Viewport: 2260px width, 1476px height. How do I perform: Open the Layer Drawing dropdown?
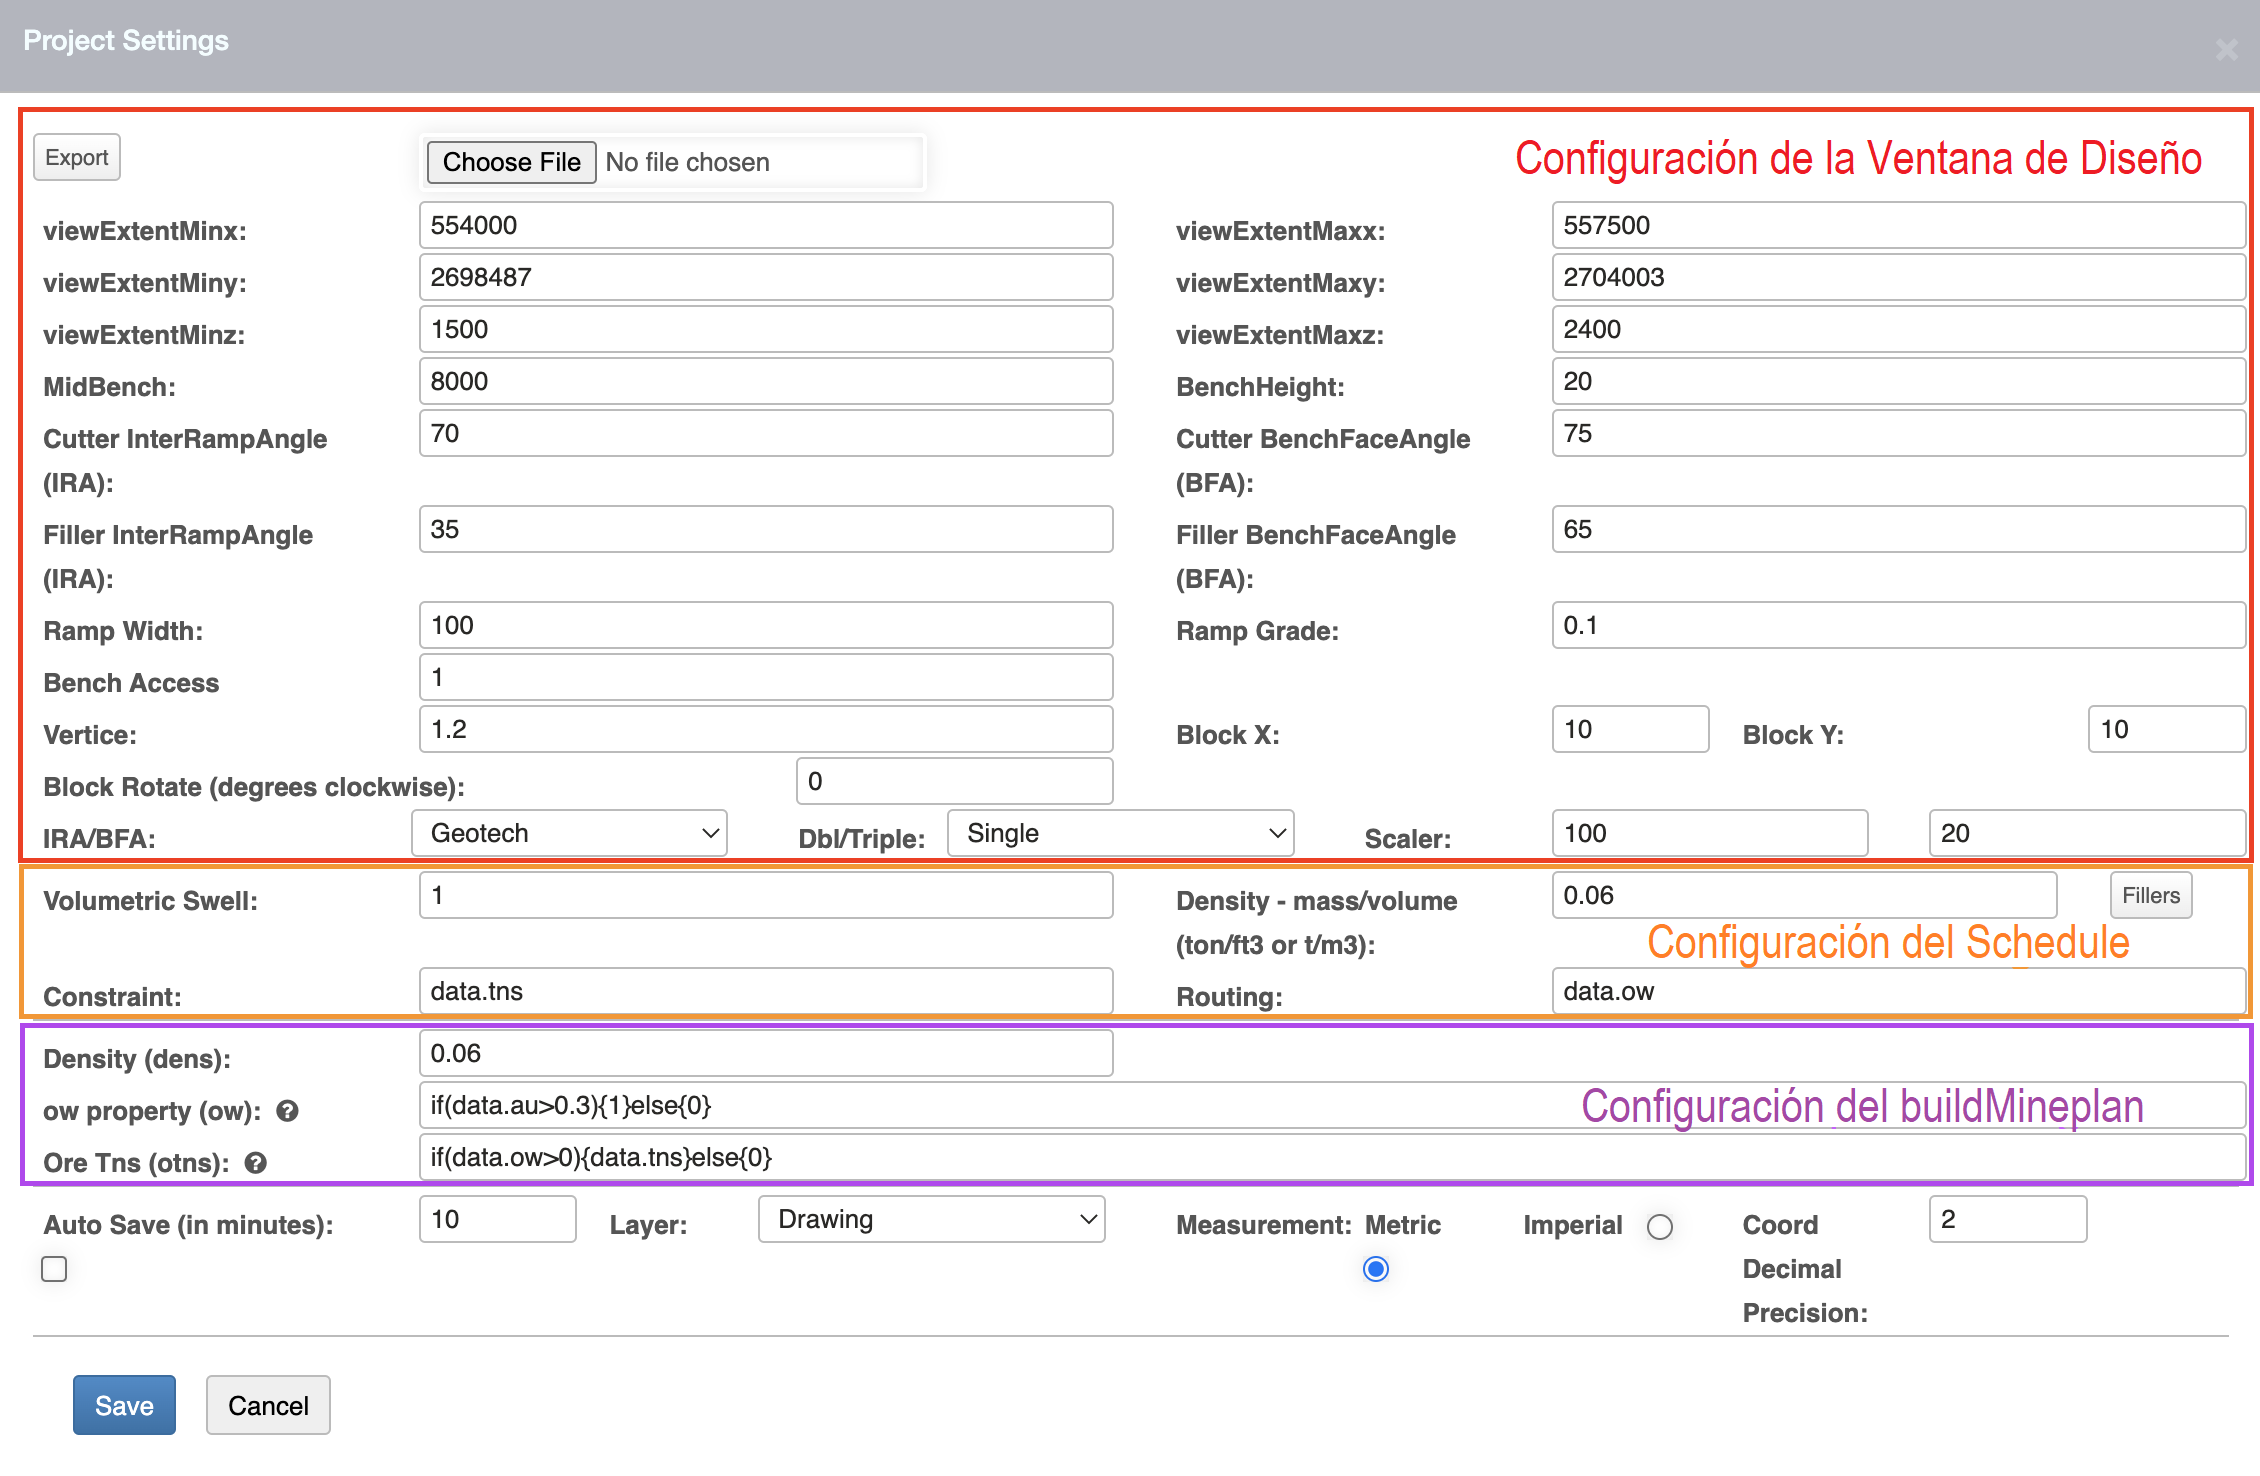tap(931, 1219)
